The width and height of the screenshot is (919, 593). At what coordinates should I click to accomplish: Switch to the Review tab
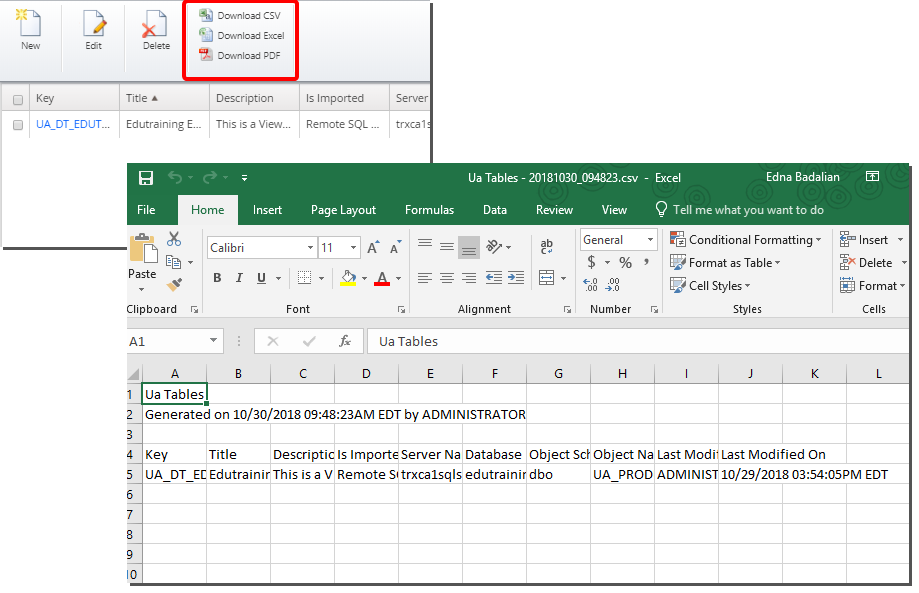pyautogui.click(x=554, y=210)
